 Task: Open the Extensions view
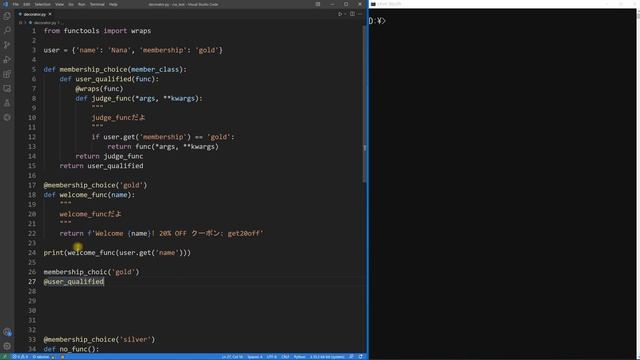point(7,74)
